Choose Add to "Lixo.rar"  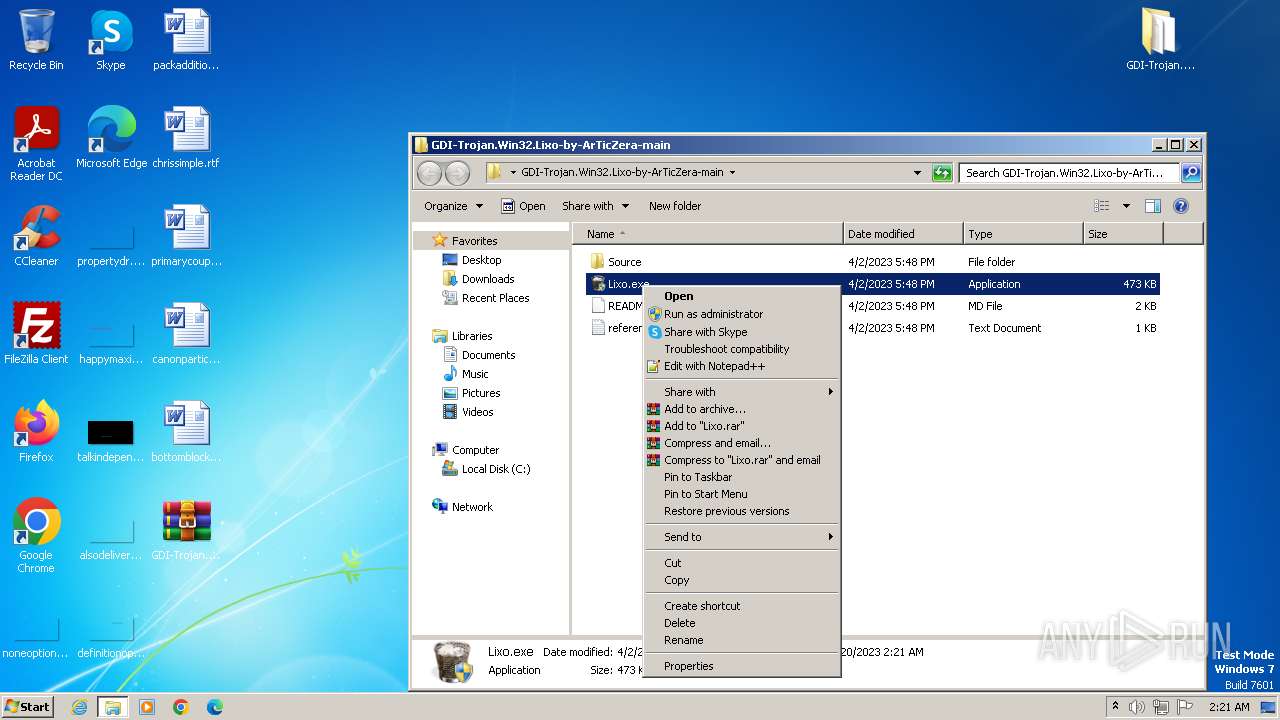(741, 426)
